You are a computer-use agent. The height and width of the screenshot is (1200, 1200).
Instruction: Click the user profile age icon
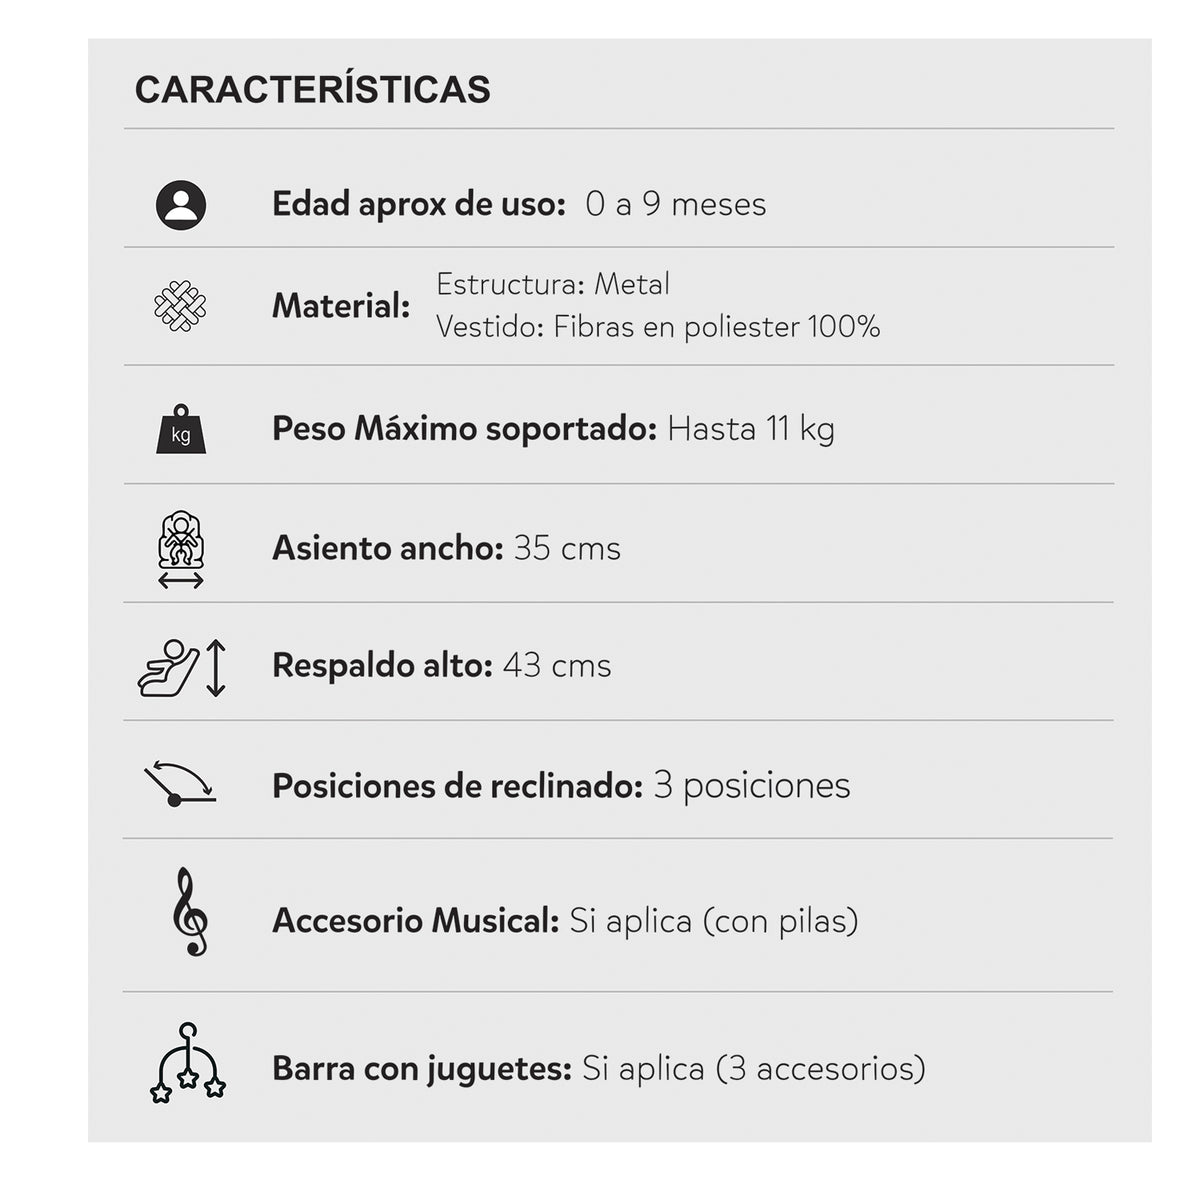tap(181, 206)
